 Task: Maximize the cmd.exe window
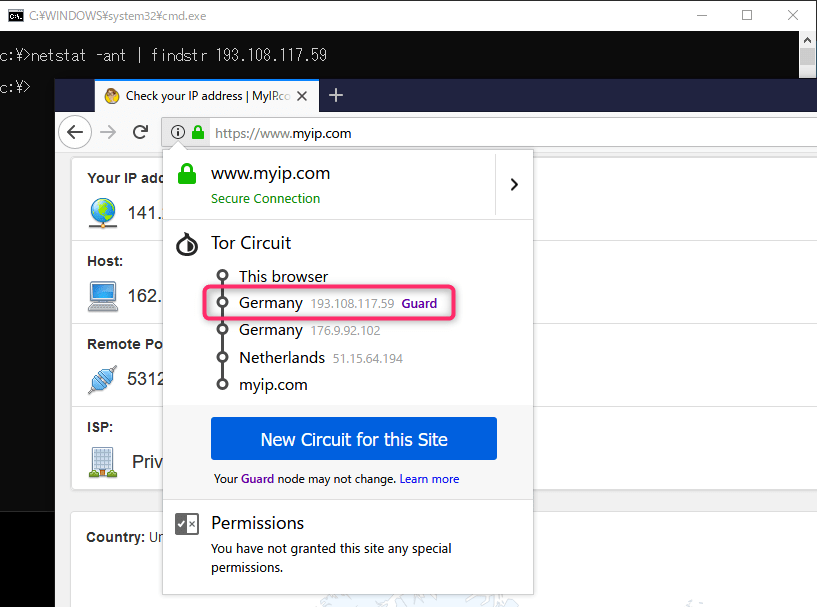(x=747, y=16)
